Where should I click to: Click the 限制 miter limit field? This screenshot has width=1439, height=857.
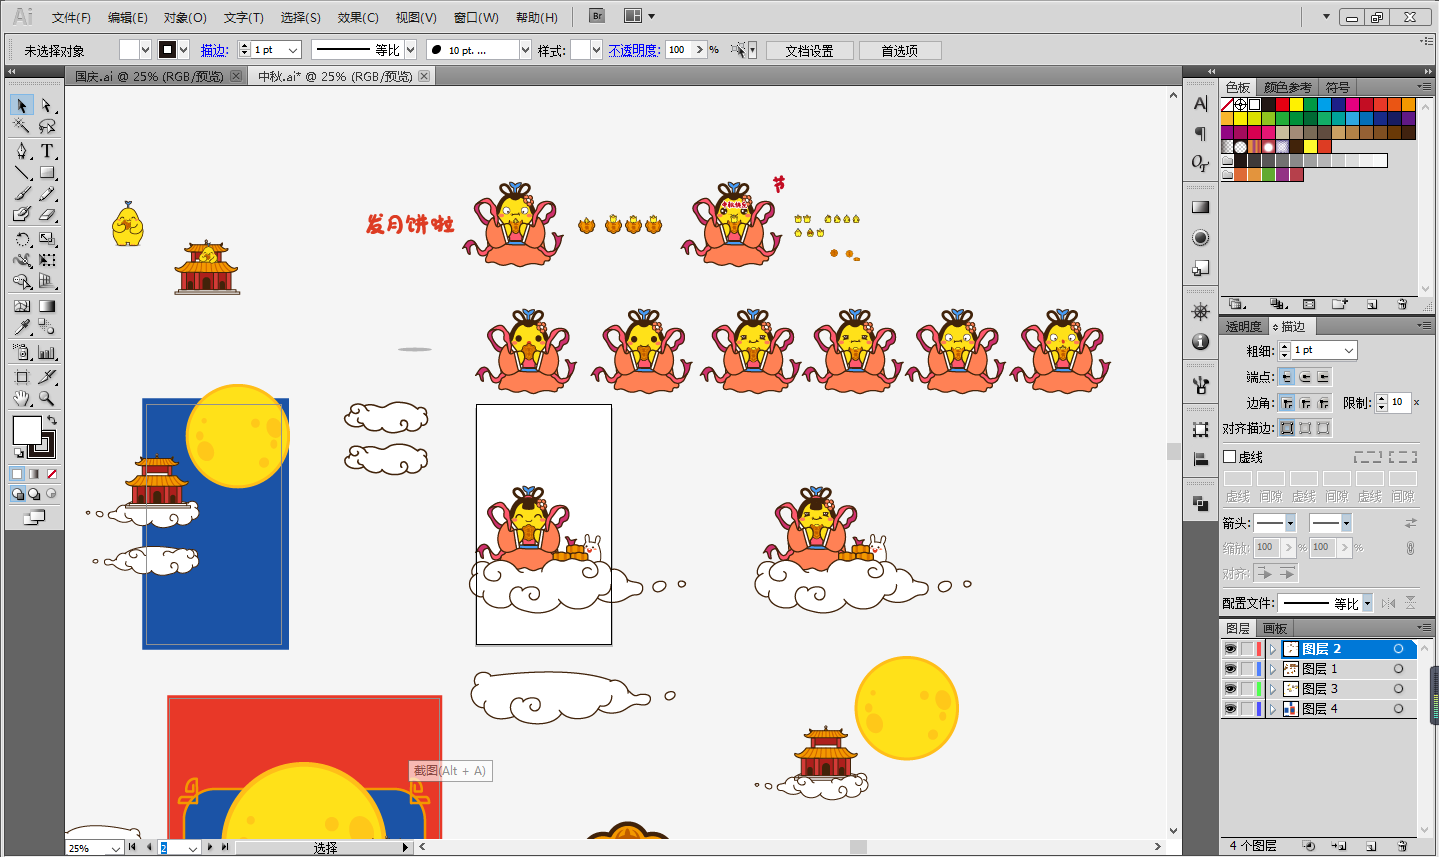pos(1399,402)
